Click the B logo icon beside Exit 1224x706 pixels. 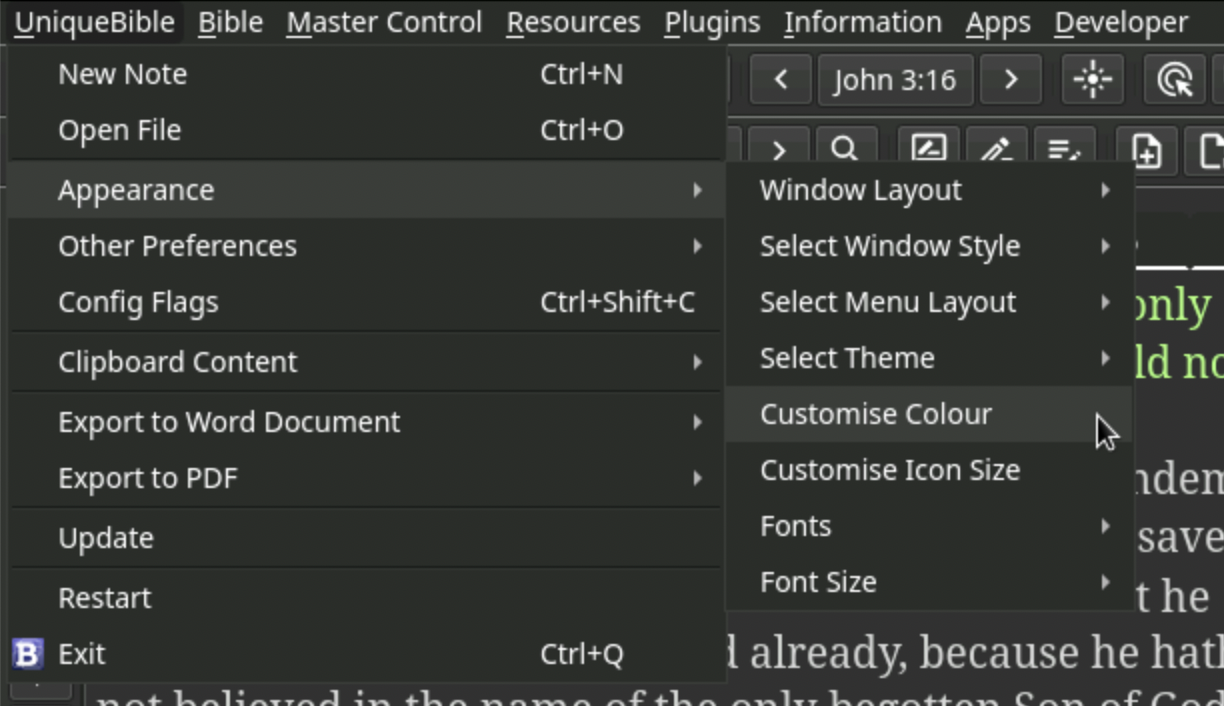(28, 654)
